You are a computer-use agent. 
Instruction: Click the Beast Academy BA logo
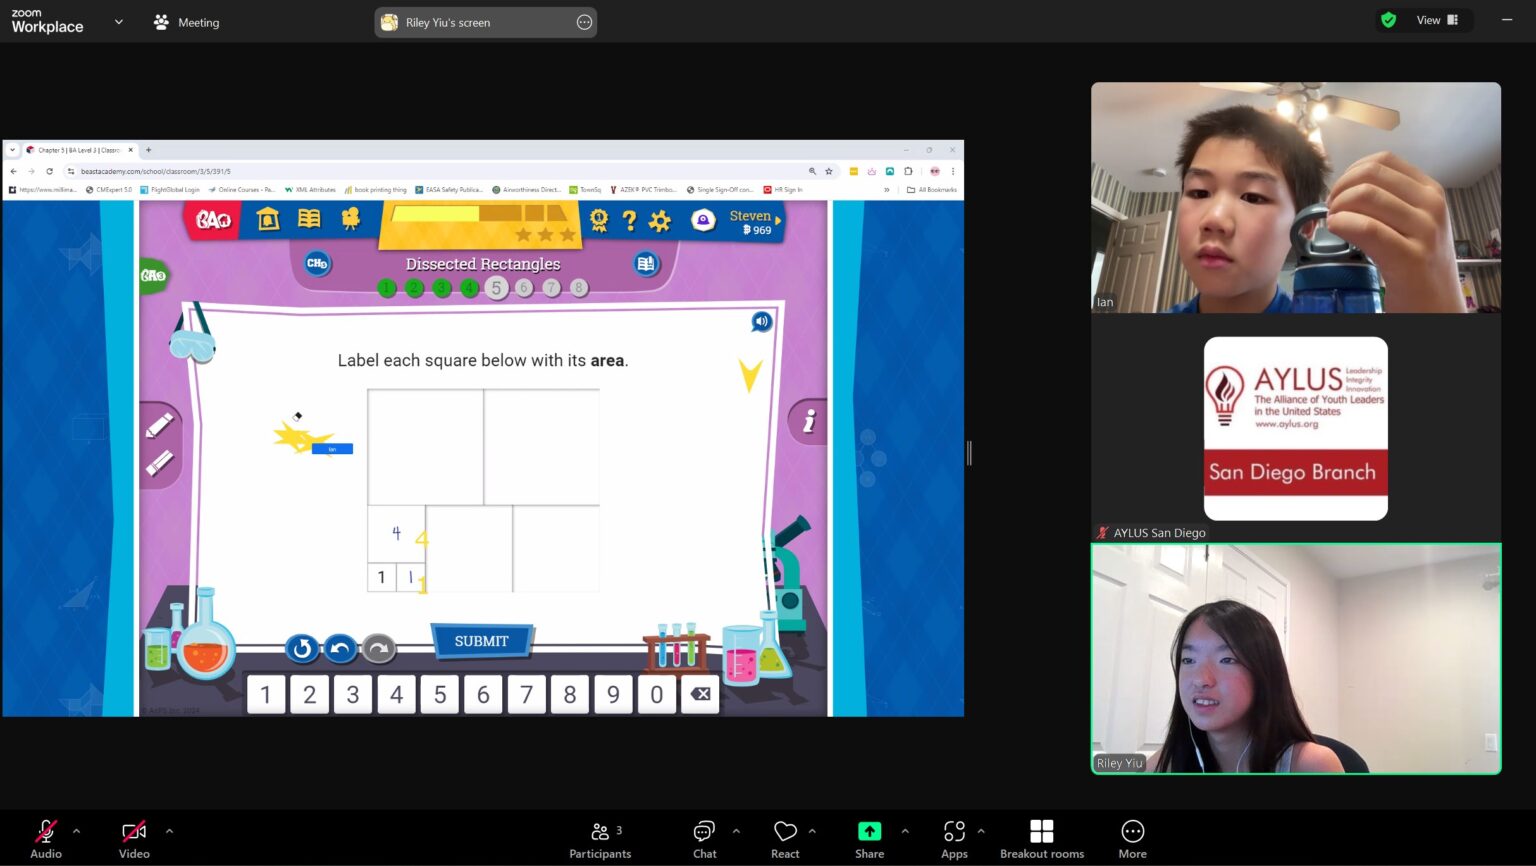pos(213,219)
